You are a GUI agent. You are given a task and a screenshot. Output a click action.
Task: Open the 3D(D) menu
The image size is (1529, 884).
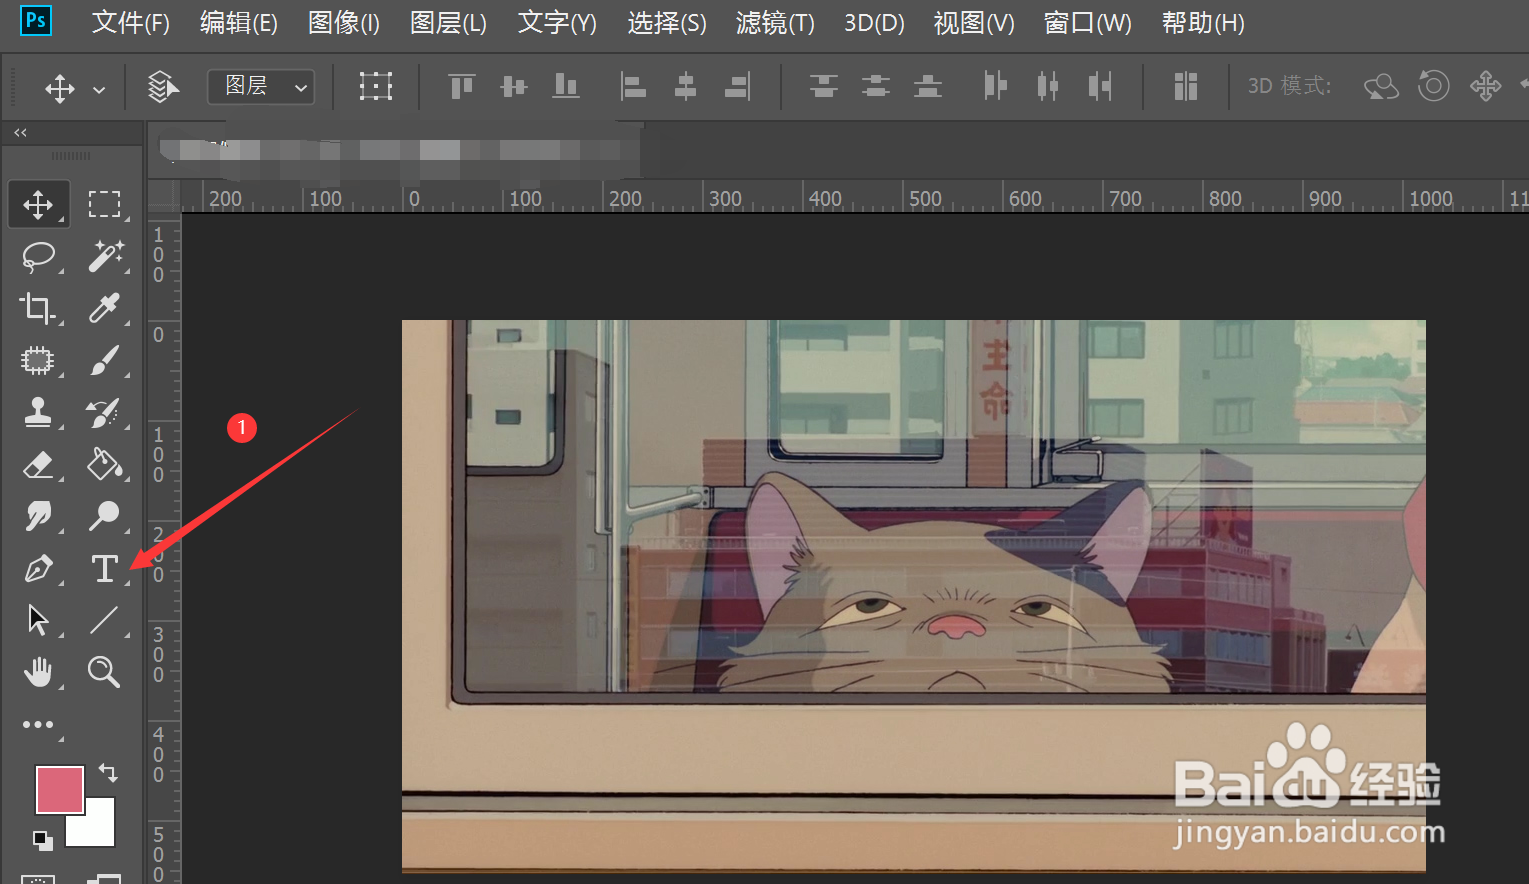point(874,22)
